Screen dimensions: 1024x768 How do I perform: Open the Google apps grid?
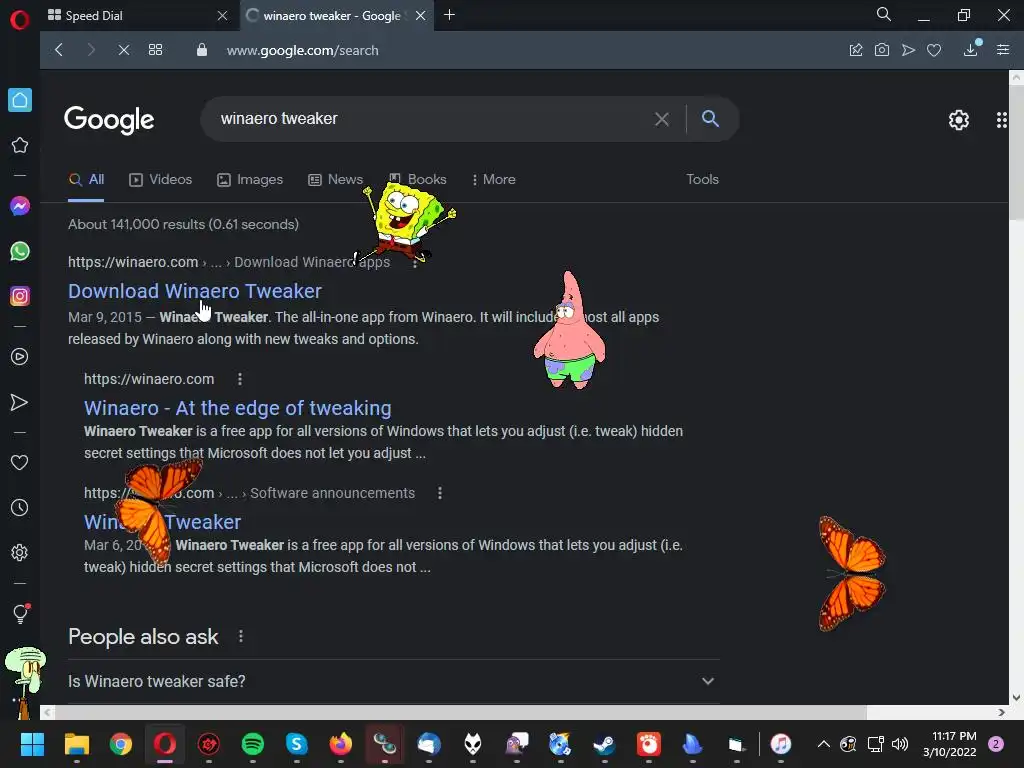(x=1002, y=120)
